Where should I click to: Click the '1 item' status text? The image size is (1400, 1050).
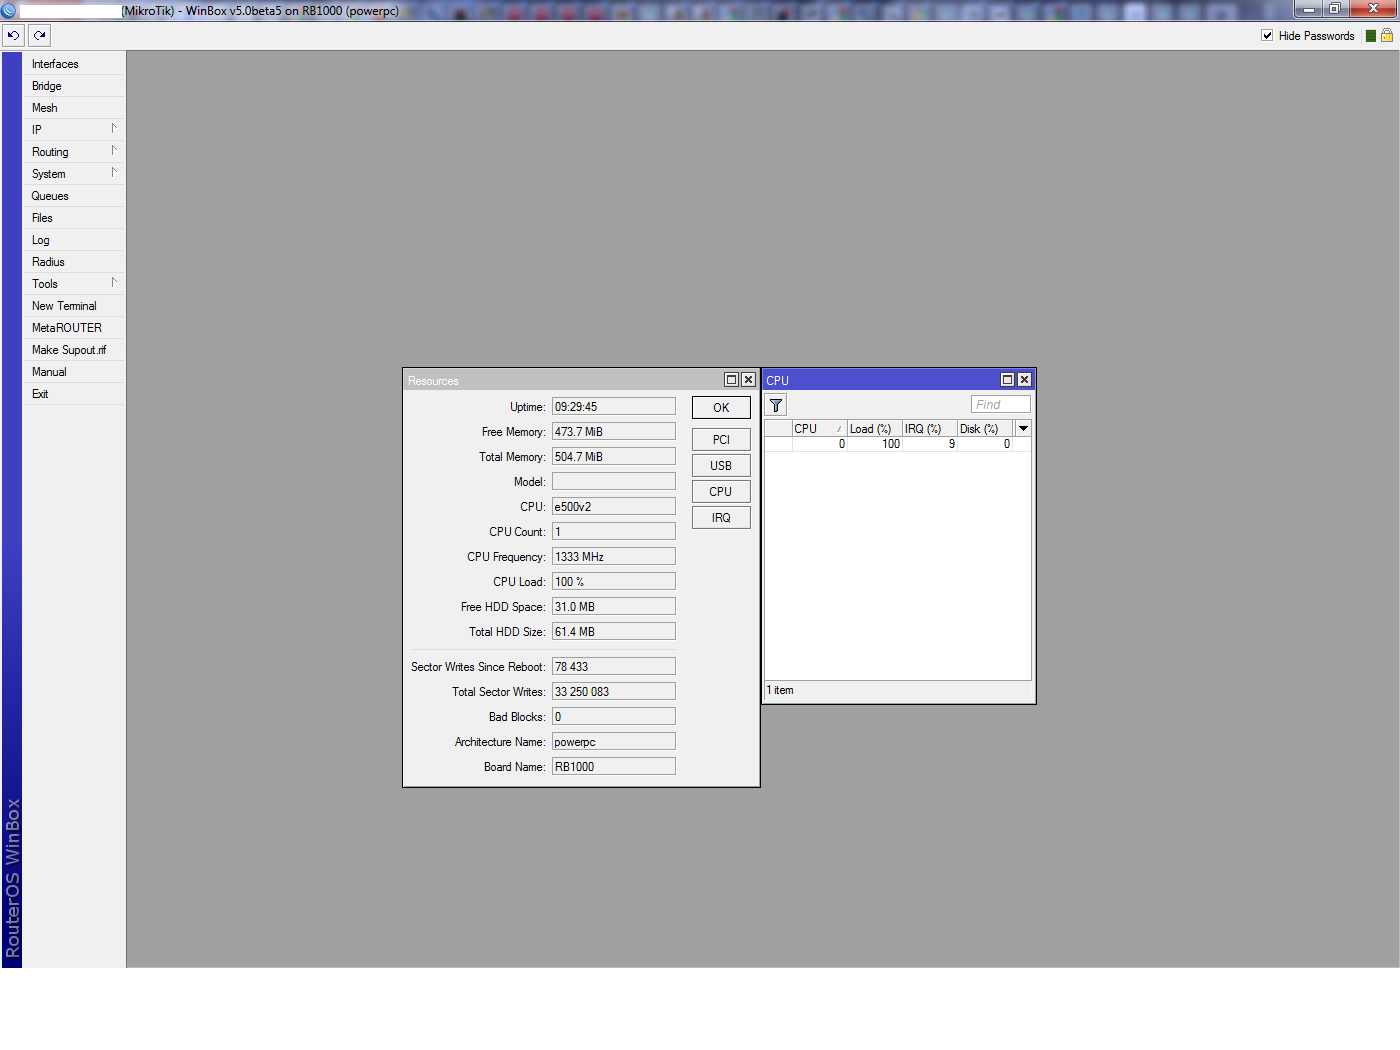point(780,691)
